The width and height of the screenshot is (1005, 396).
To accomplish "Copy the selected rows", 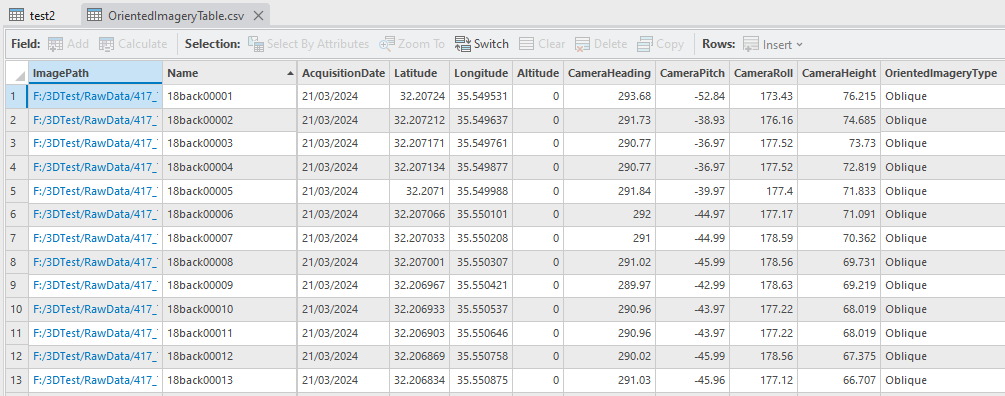I will [660, 44].
